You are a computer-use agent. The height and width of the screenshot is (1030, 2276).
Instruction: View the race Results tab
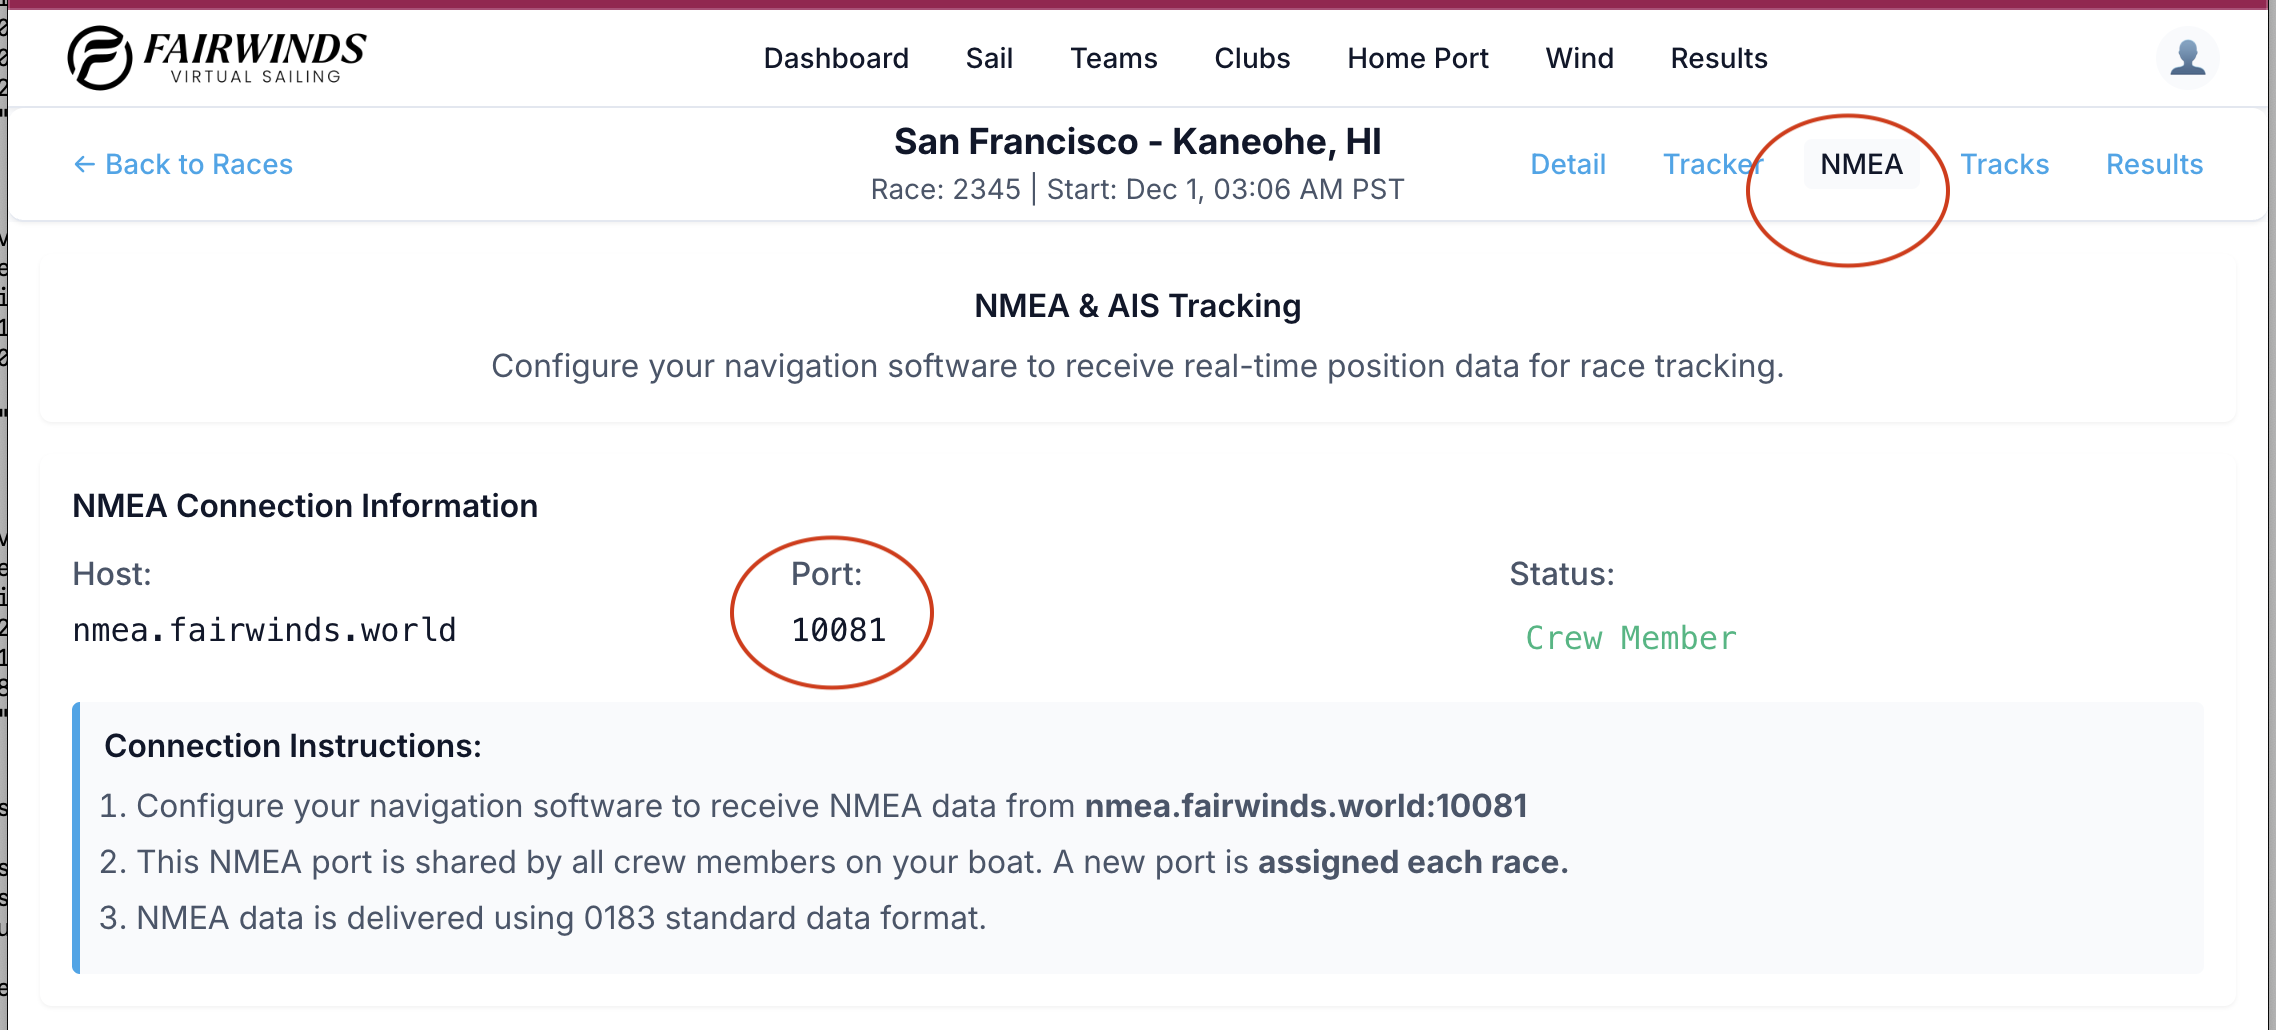click(2154, 164)
